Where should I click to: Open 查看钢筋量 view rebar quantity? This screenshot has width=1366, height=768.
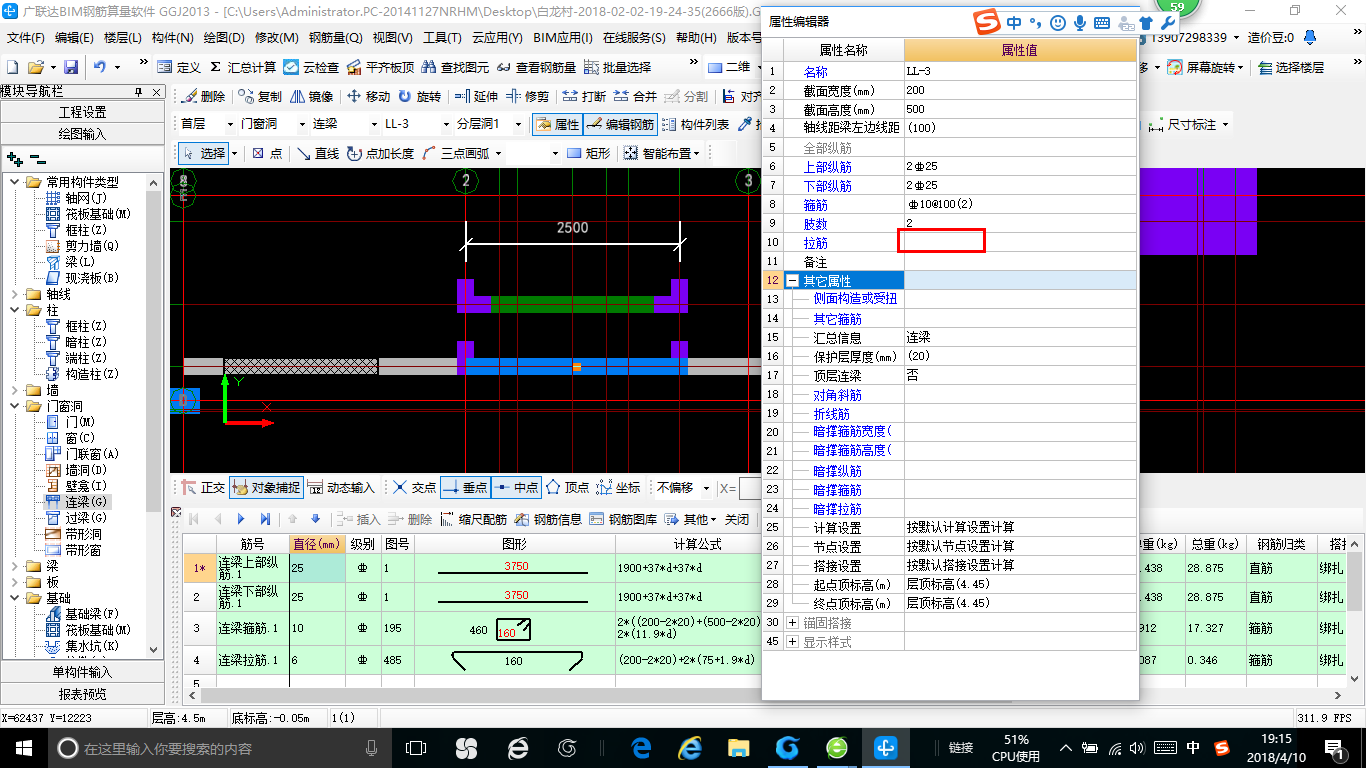coord(536,67)
